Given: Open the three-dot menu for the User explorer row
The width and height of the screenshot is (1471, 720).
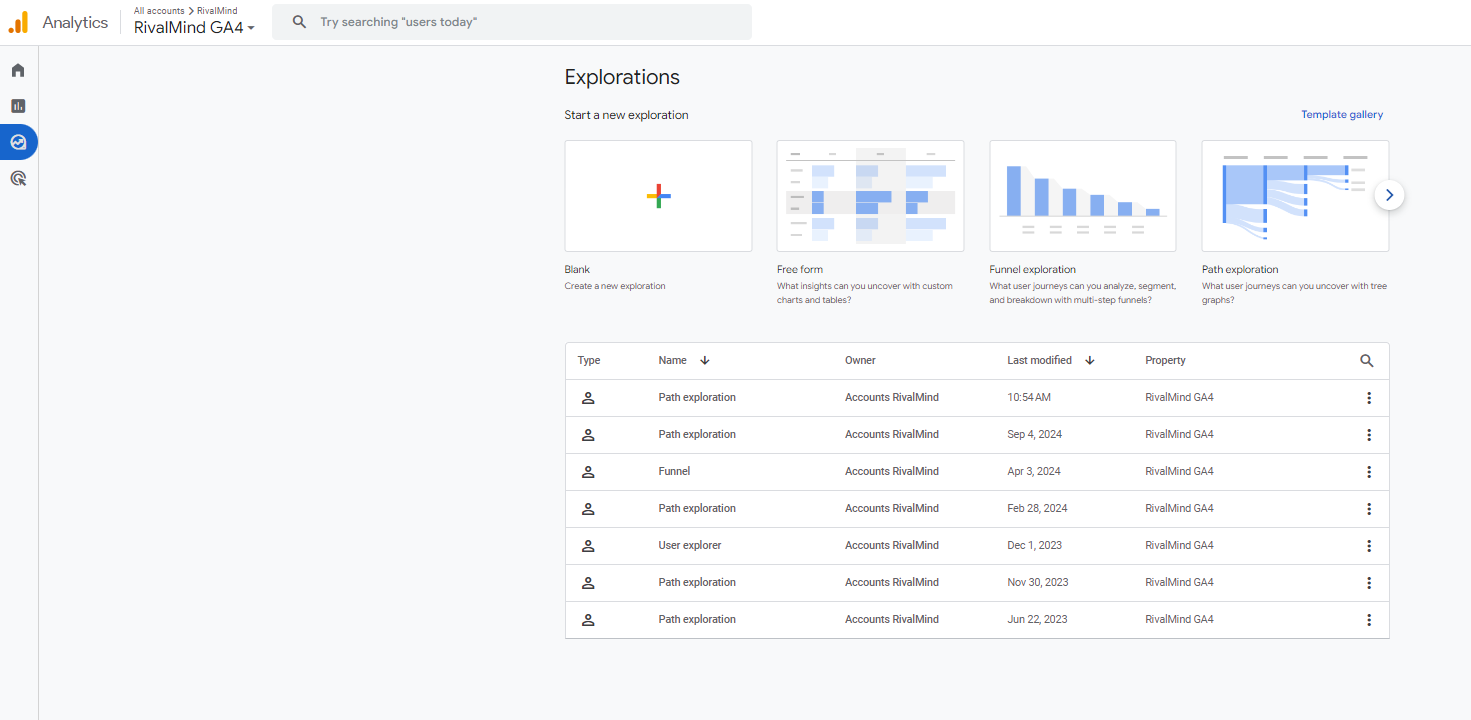Looking at the screenshot, I should (x=1369, y=545).
